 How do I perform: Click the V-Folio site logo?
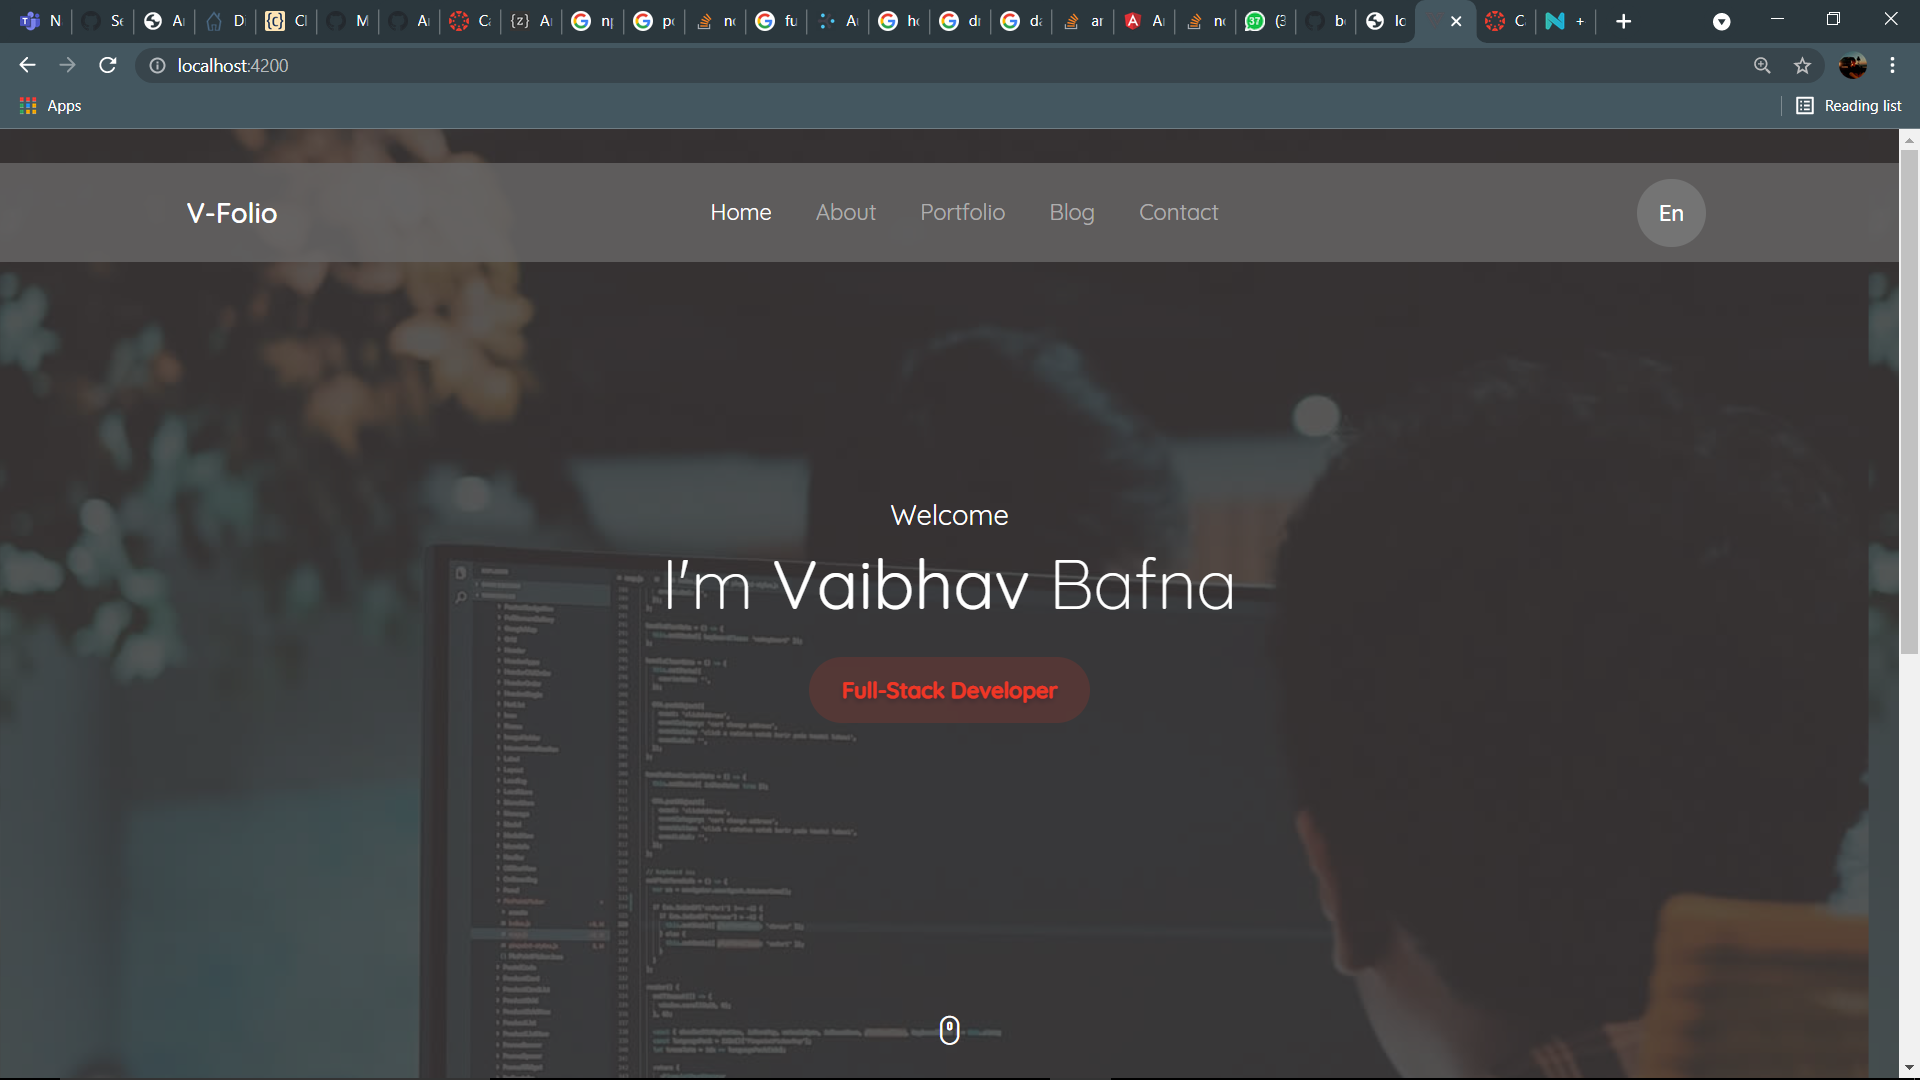[x=231, y=212]
